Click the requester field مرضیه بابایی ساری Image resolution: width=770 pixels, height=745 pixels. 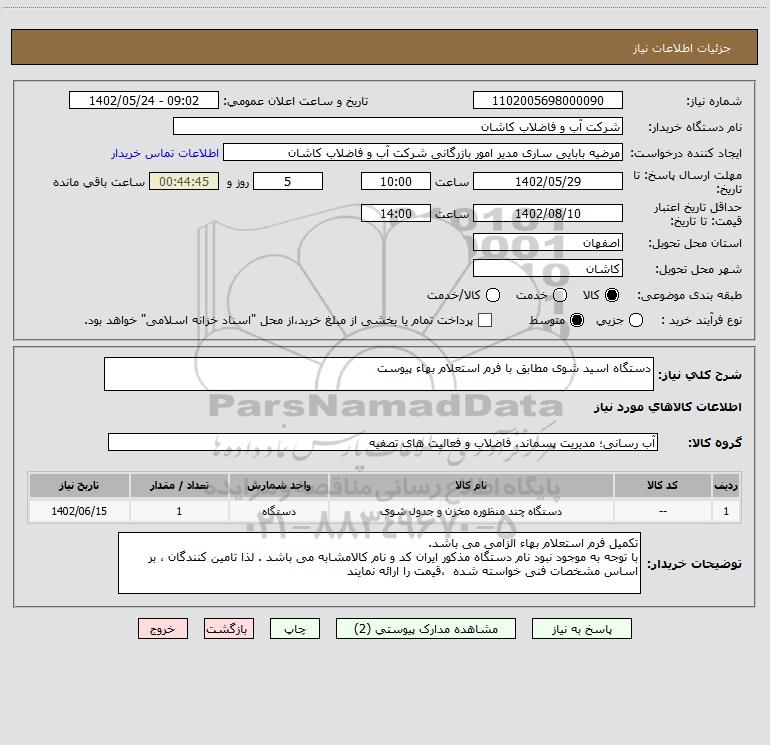(x=423, y=153)
